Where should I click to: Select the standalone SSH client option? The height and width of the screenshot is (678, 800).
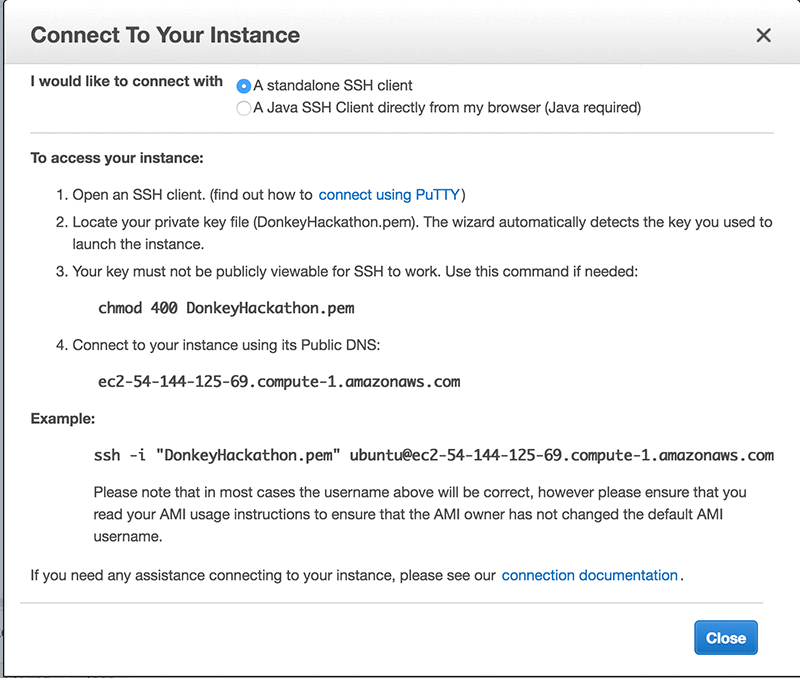(x=244, y=86)
